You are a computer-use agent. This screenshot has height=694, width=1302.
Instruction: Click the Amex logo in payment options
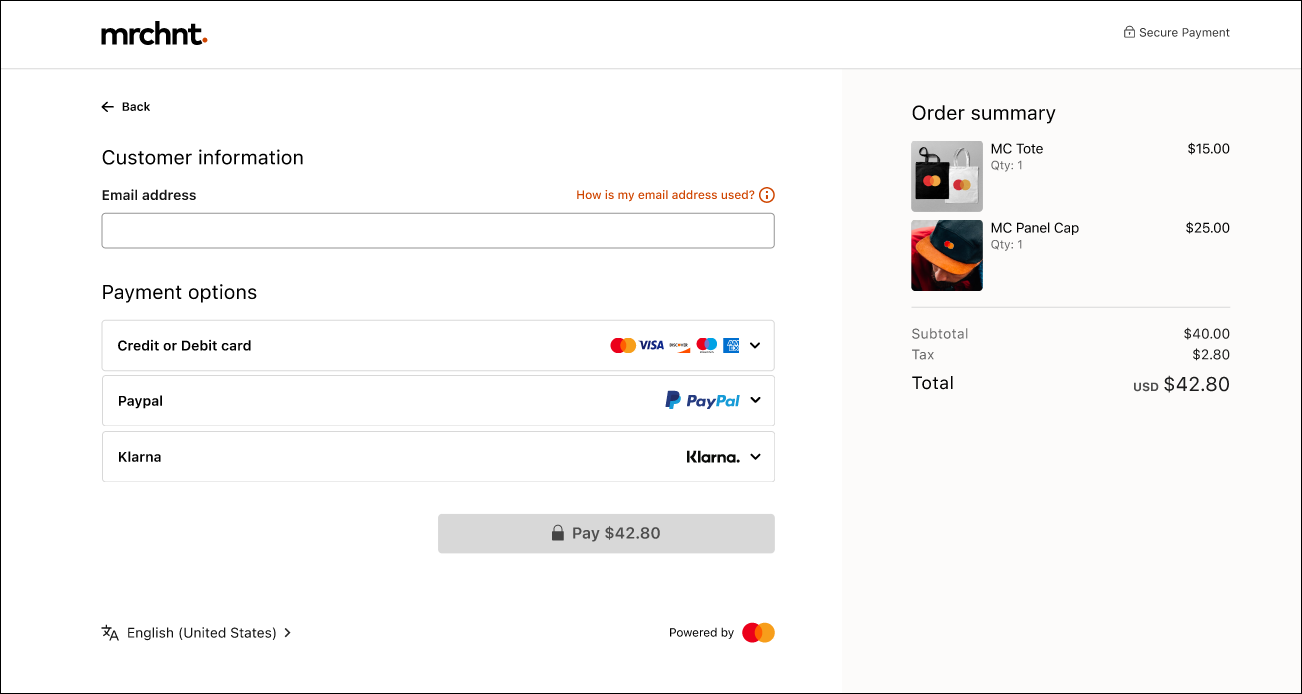731,345
